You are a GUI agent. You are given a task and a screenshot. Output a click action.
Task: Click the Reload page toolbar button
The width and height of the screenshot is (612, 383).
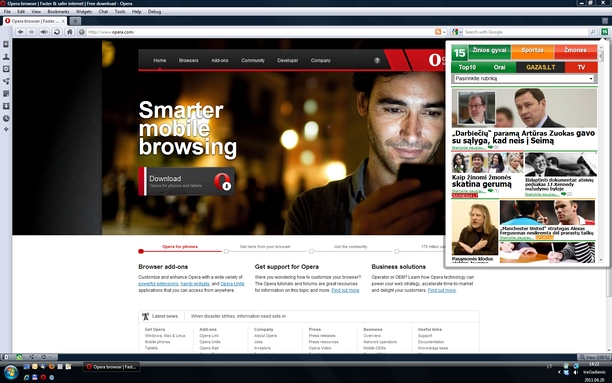point(57,32)
